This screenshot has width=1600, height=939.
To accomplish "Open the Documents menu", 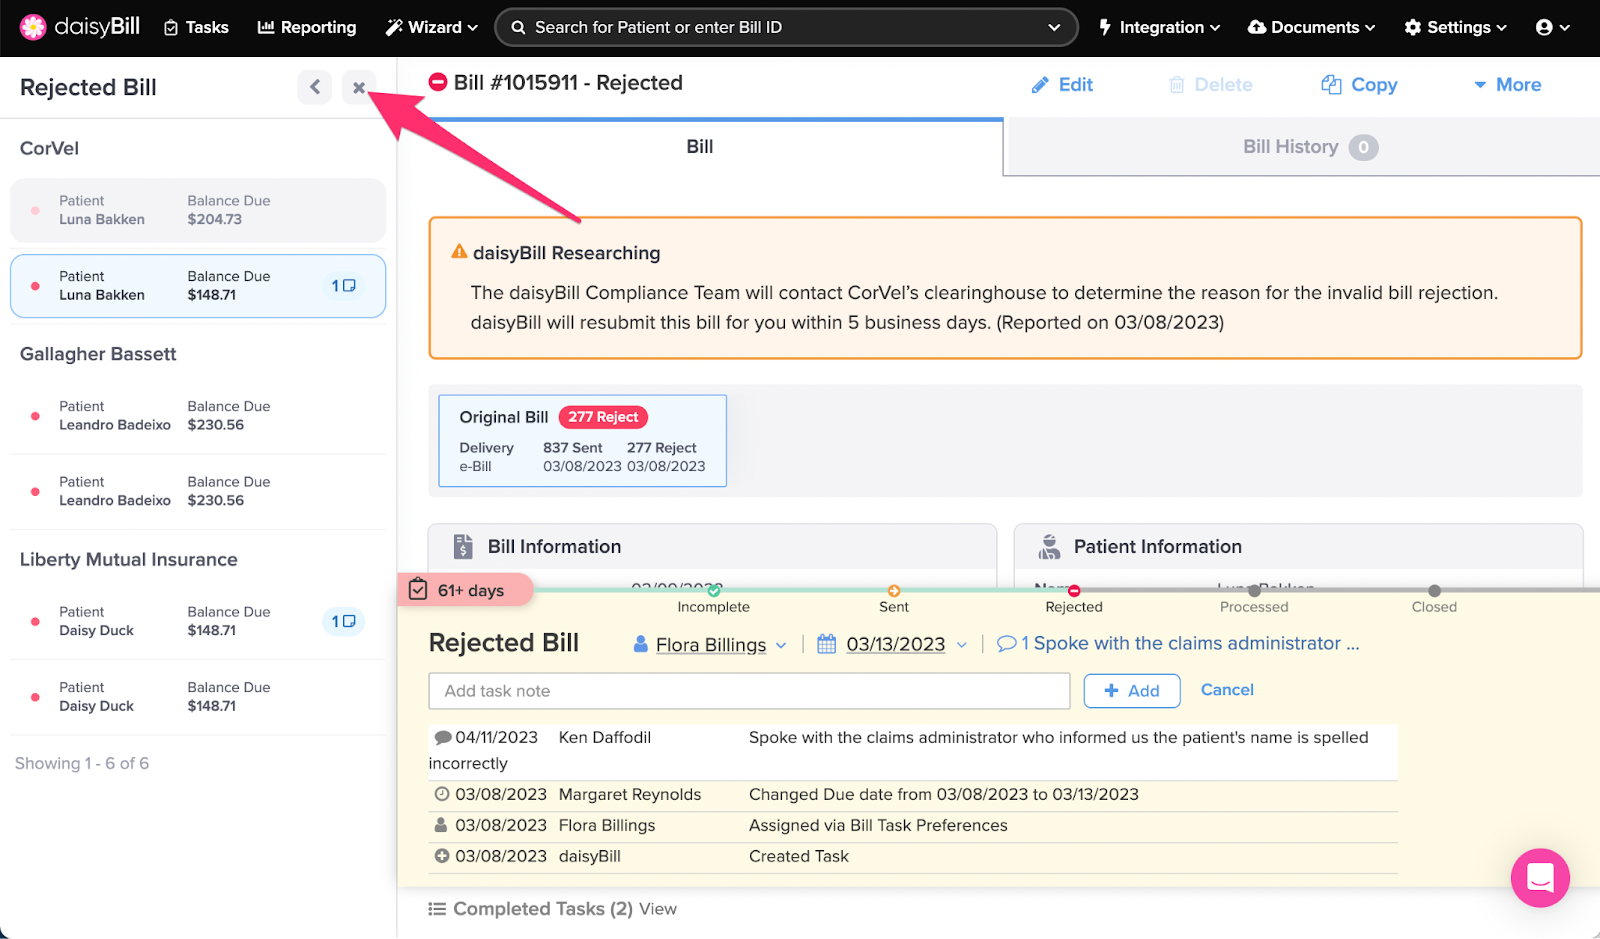I will pyautogui.click(x=1312, y=27).
